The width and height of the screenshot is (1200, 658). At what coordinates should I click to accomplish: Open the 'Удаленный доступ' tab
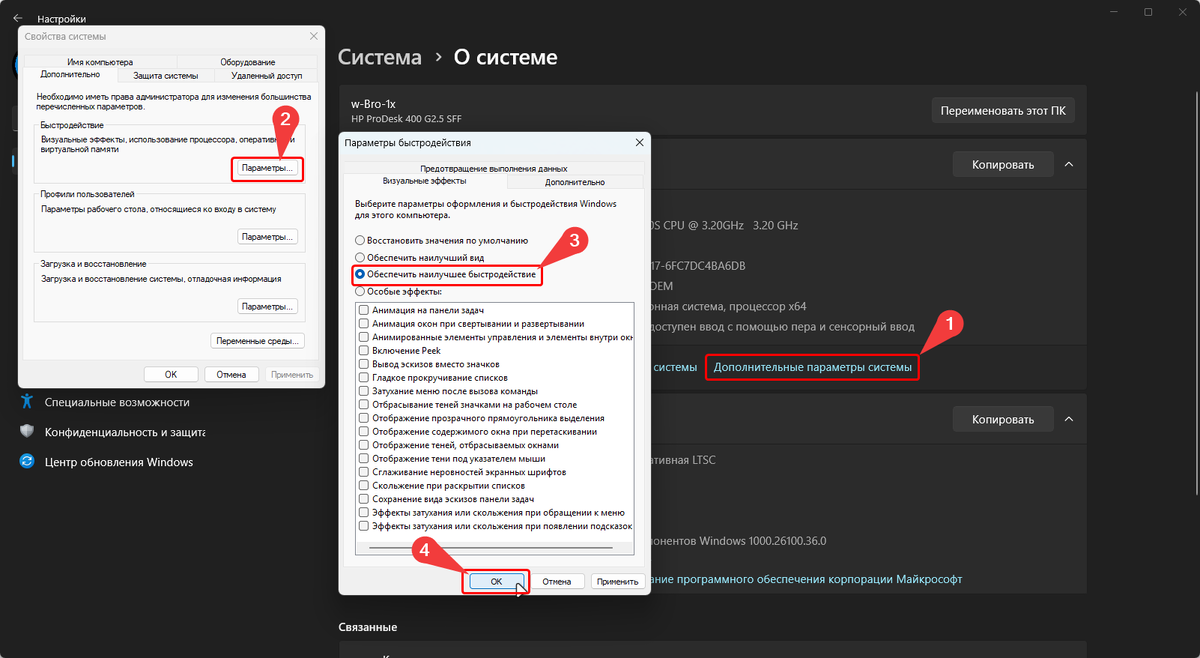266,76
